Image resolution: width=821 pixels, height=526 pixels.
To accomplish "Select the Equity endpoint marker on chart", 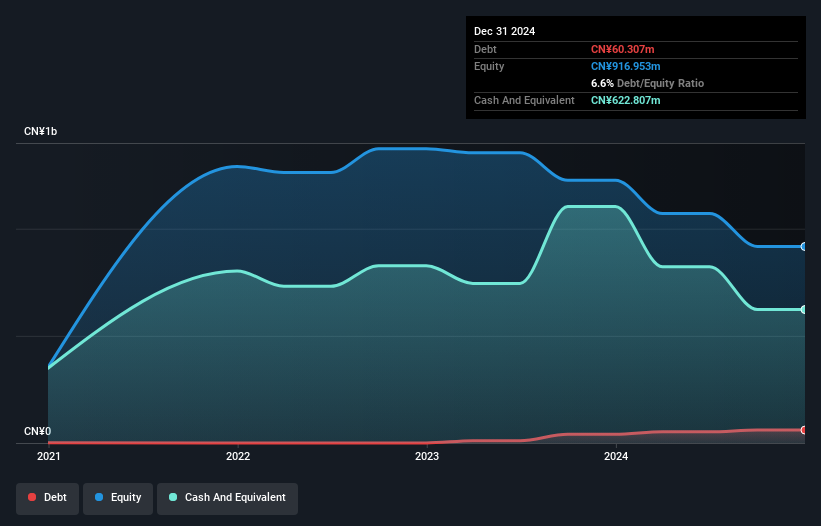I will (x=804, y=247).
